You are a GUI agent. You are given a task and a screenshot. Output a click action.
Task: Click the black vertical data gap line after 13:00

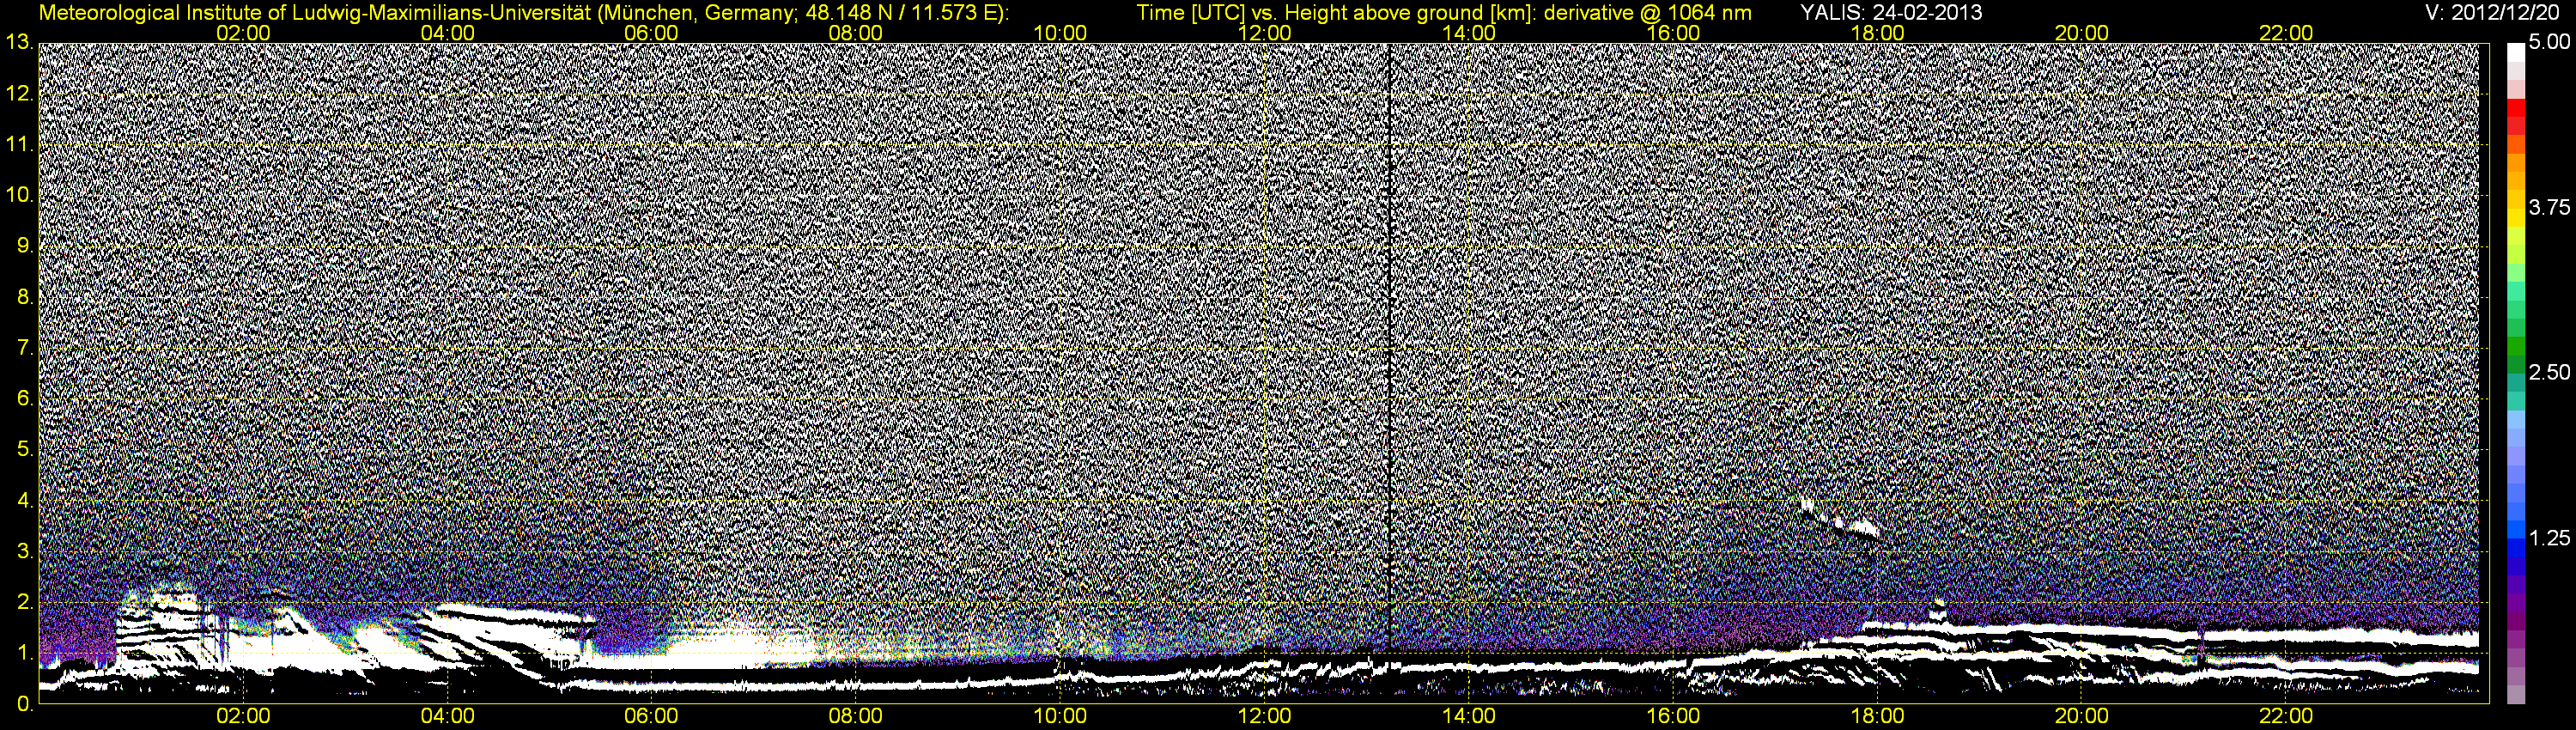point(1390,345)
